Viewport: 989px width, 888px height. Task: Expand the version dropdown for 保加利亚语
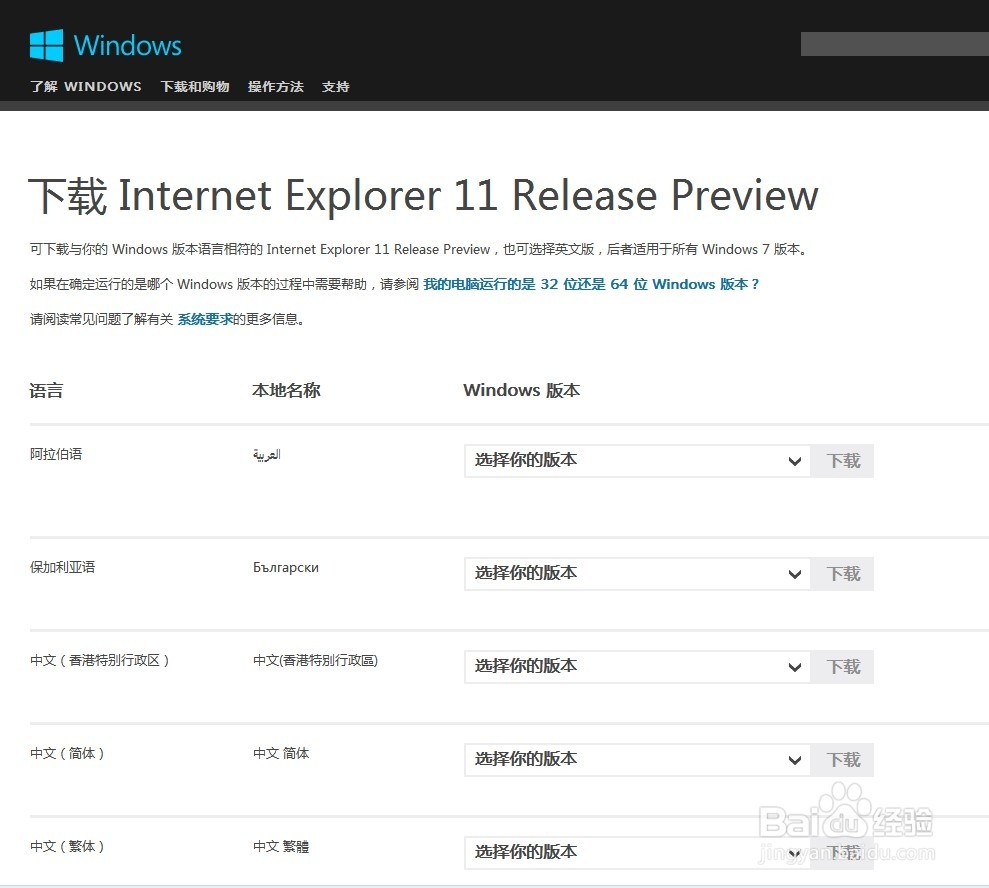coord(637,574)
